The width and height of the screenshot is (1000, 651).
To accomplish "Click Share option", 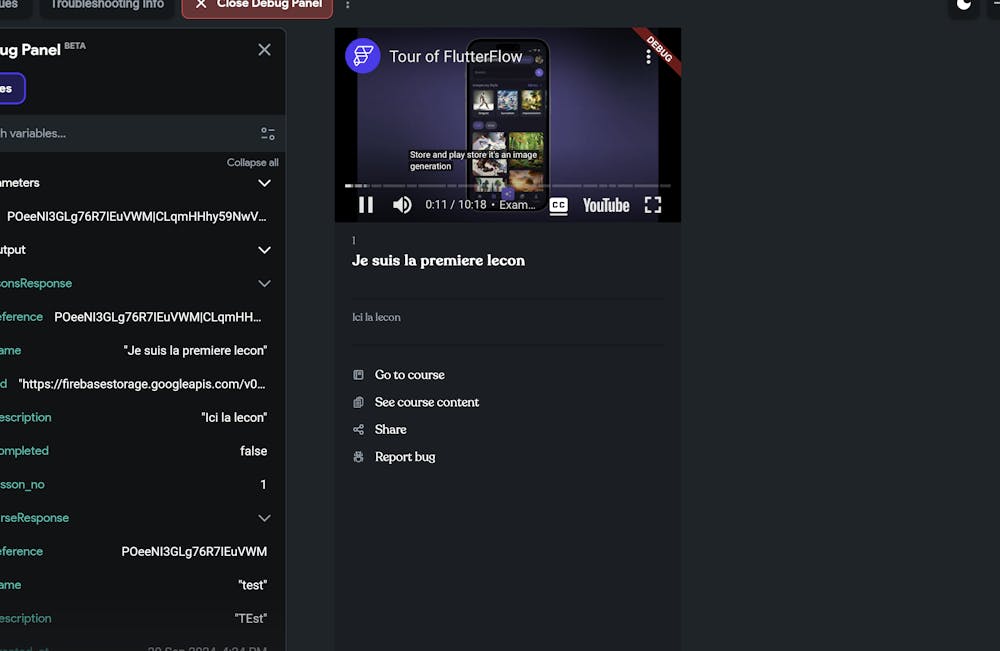I will click(x=390, y=430).
